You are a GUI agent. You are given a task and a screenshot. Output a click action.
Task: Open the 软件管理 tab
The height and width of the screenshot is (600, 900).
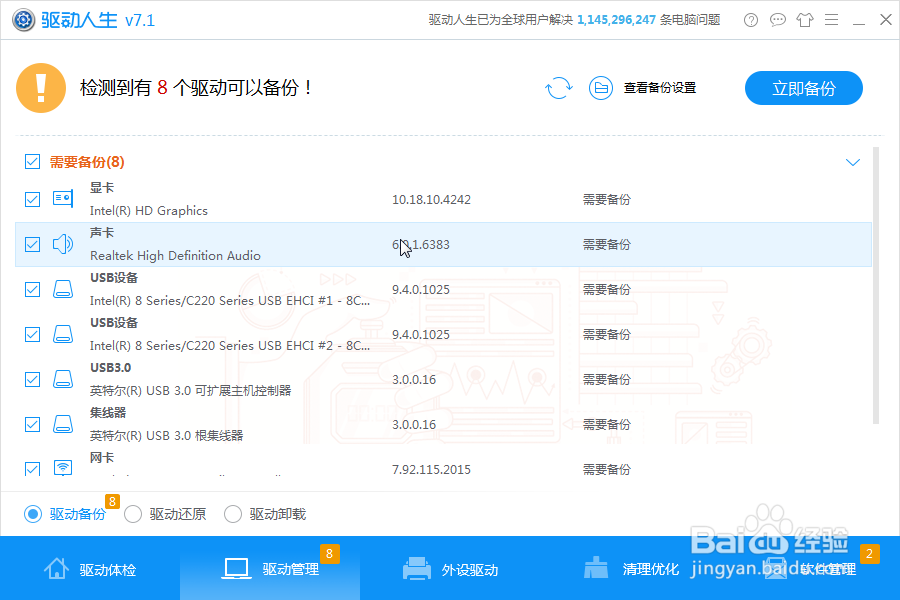pos(810,569)
